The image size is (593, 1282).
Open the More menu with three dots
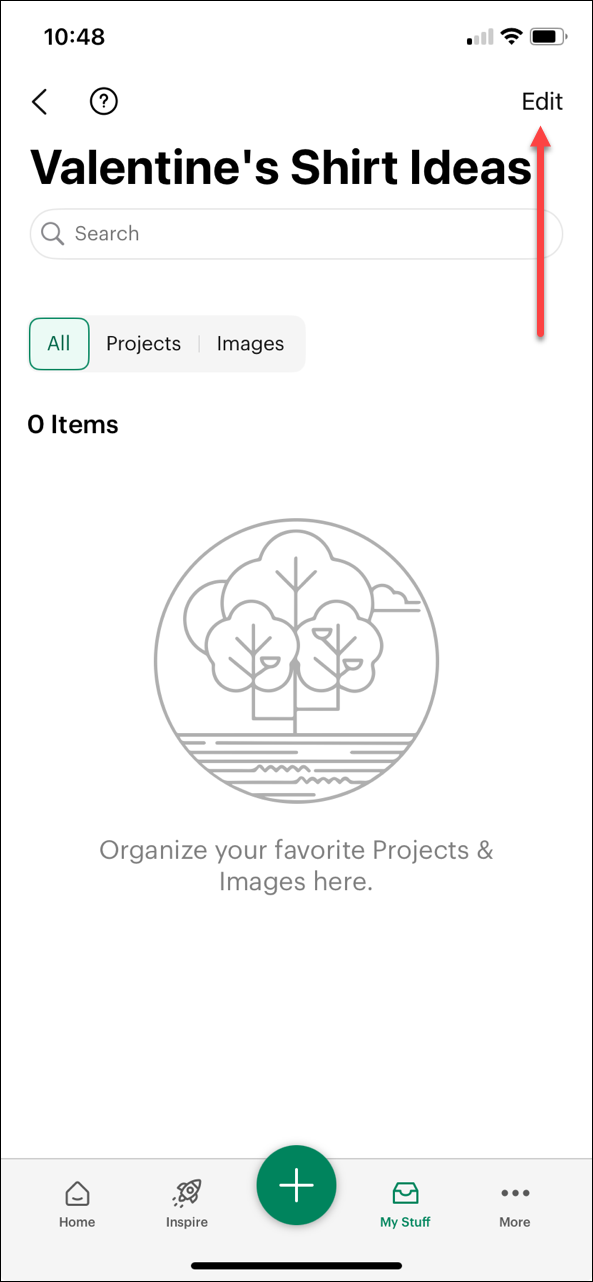[514, 1193]
